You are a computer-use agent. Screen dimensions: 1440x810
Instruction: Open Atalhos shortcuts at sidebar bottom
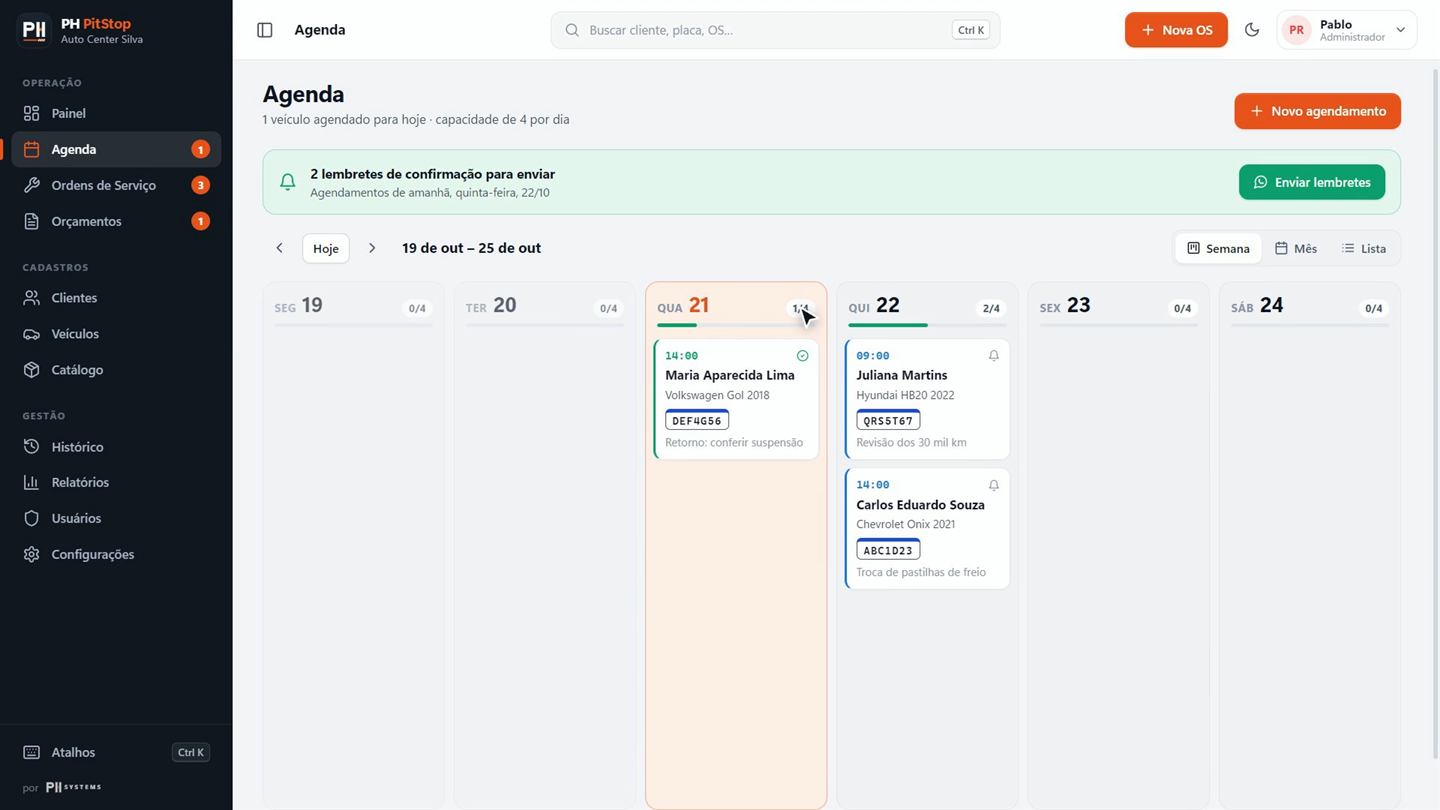tap(116, 752)
